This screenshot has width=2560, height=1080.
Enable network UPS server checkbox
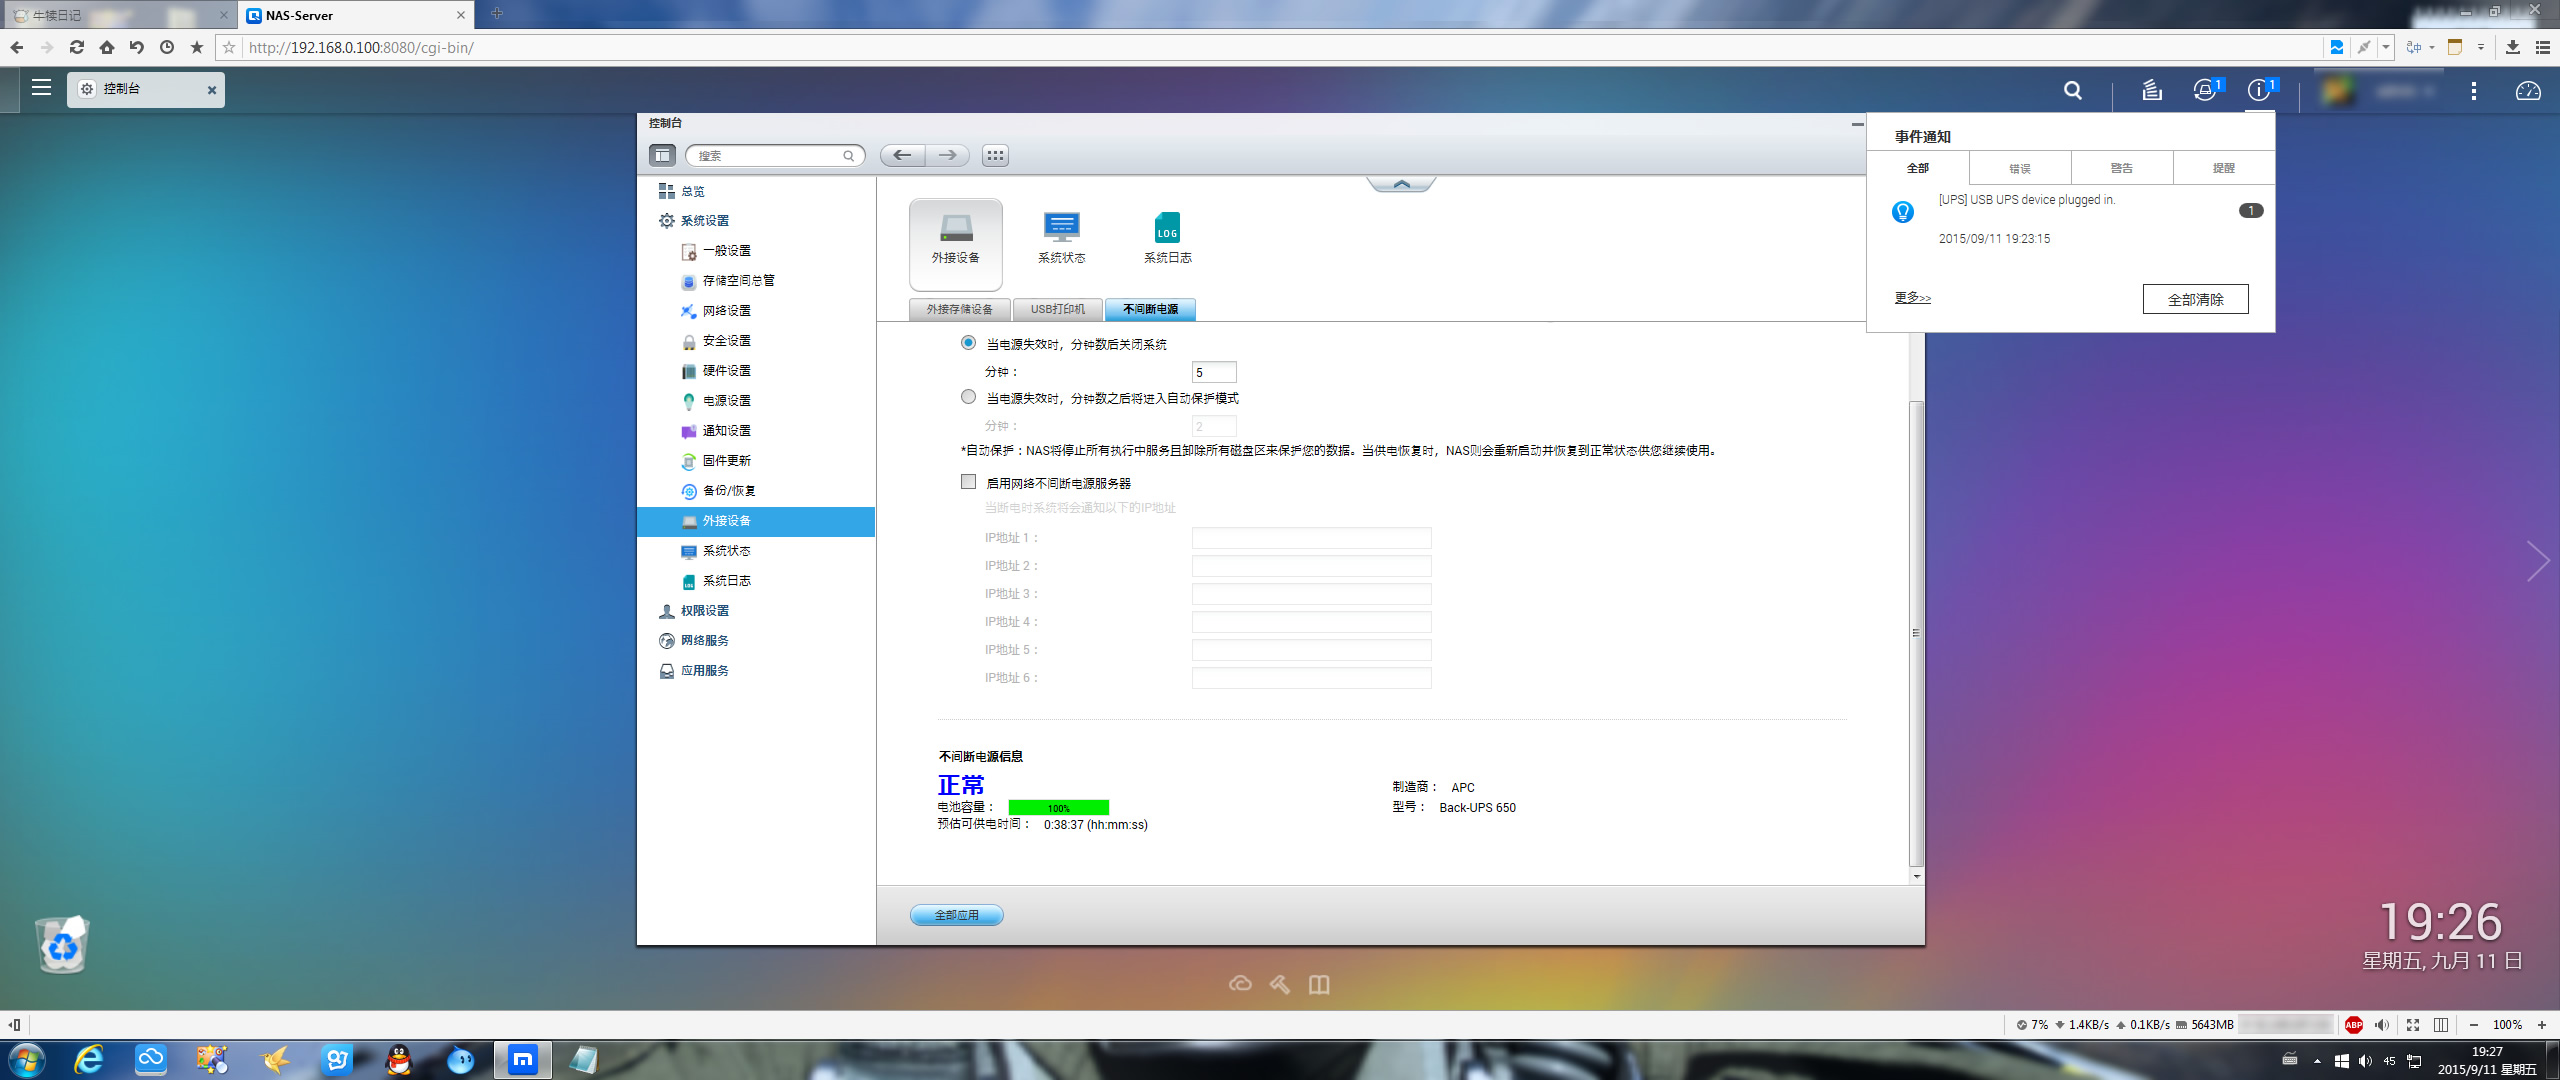point(968,482)
